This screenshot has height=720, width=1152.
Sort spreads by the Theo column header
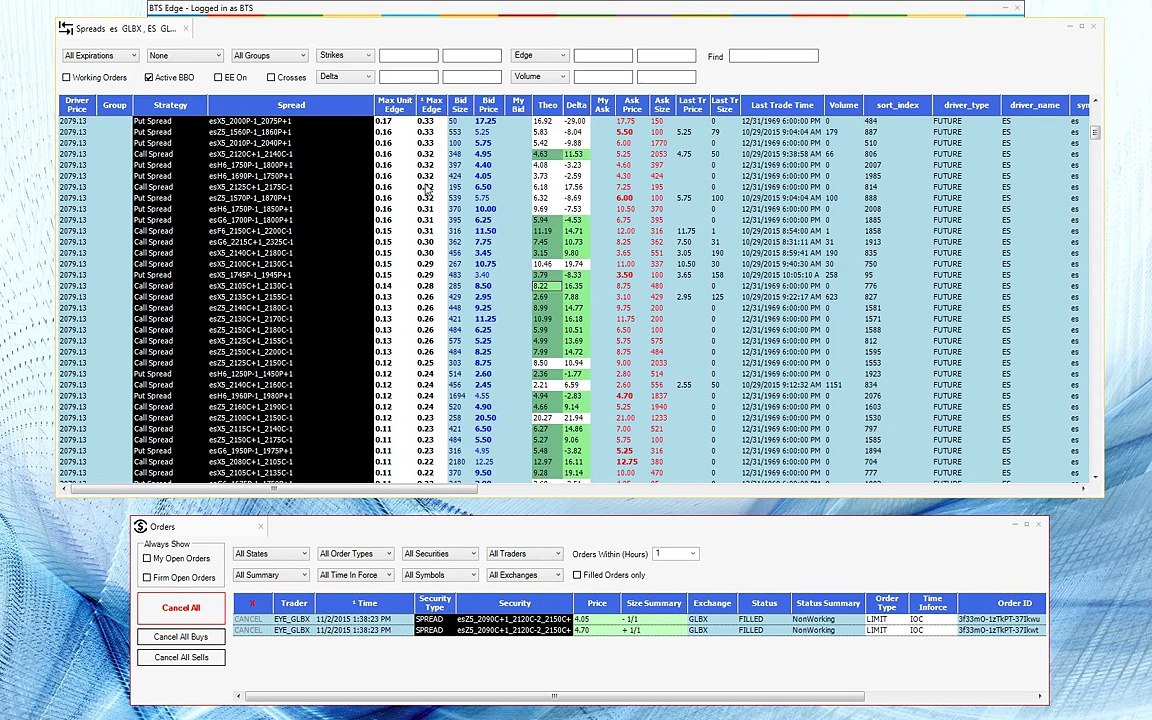coord(547,105)
